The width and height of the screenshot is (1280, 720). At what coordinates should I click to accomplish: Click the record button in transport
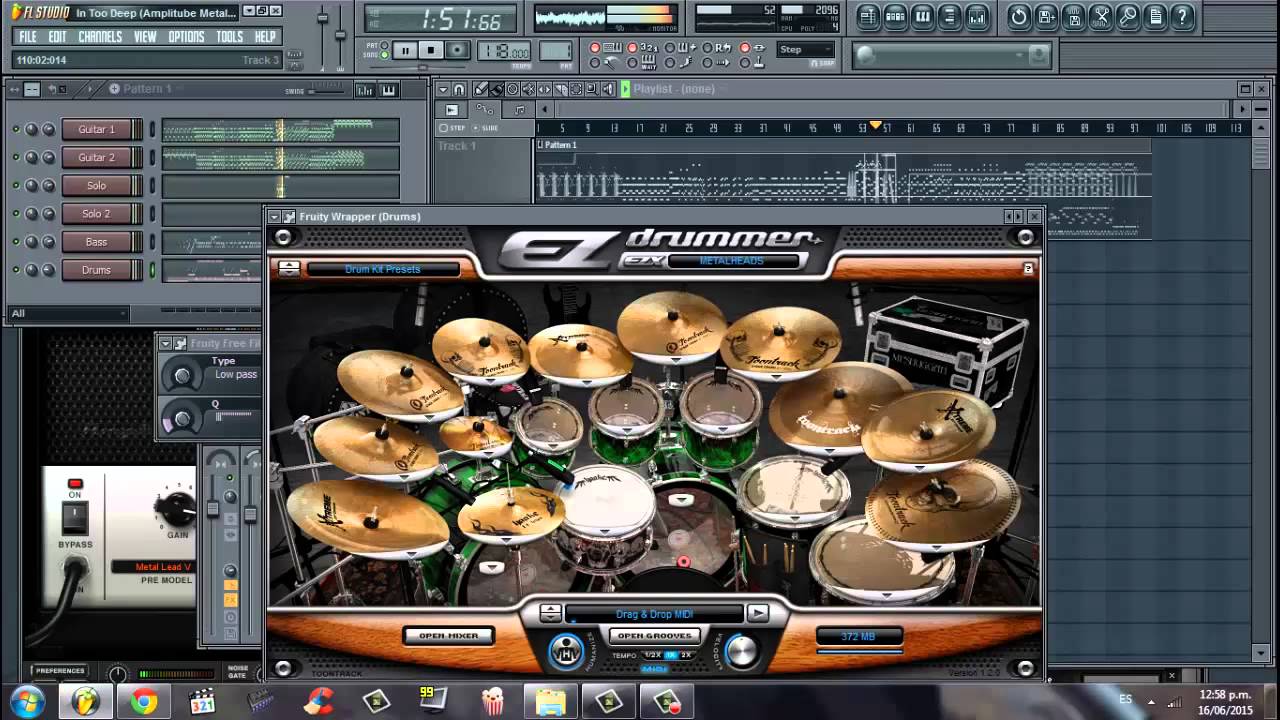coord(457,50)
